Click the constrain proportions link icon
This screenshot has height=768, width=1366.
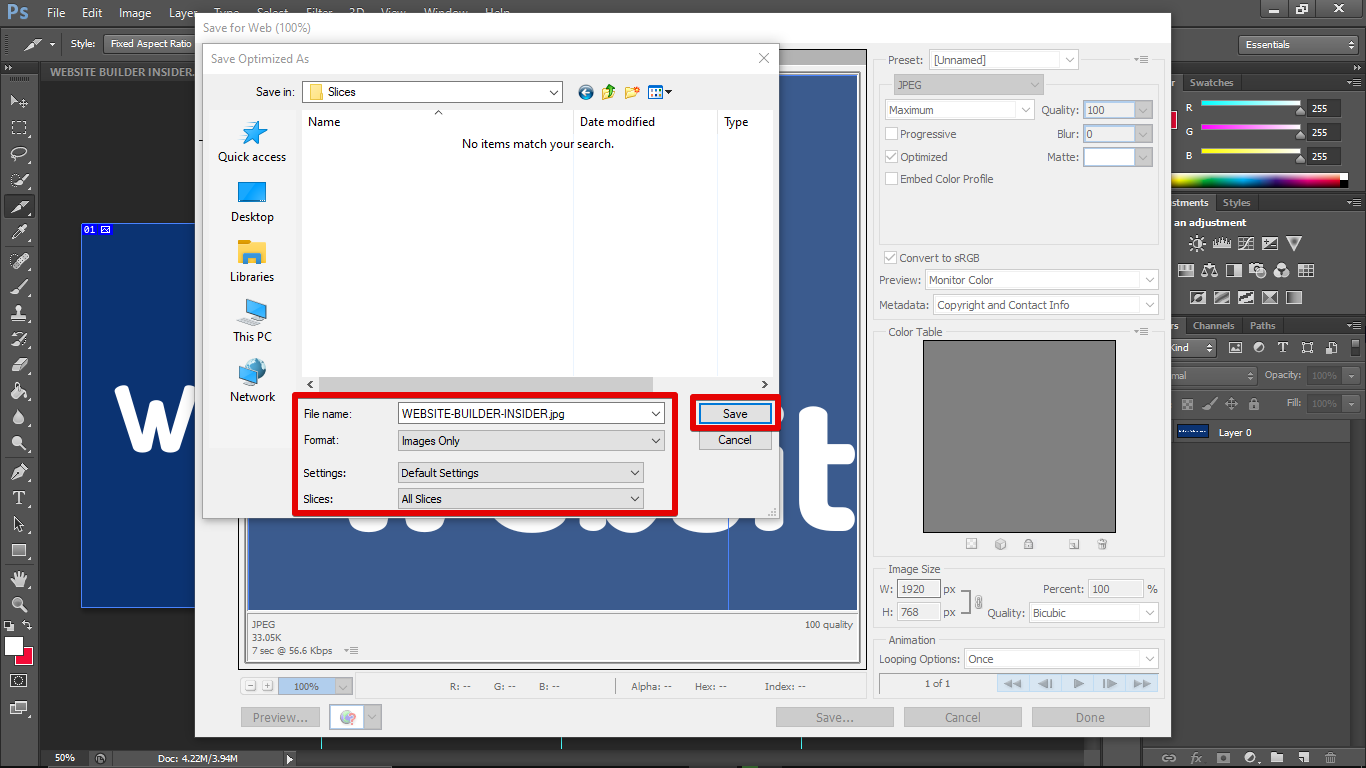978,601
